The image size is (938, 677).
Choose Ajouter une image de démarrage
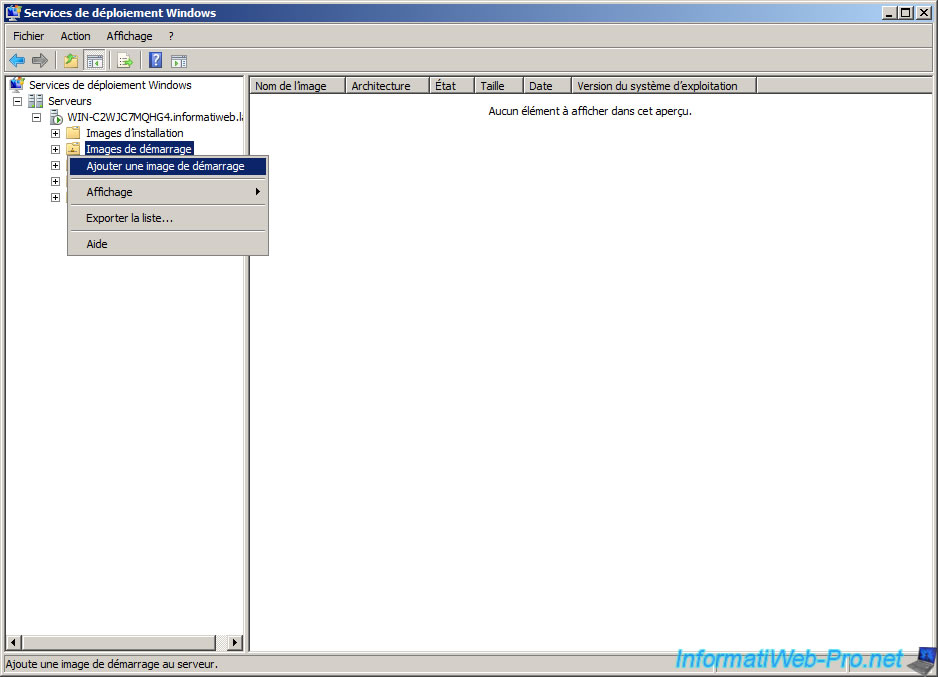166,166
